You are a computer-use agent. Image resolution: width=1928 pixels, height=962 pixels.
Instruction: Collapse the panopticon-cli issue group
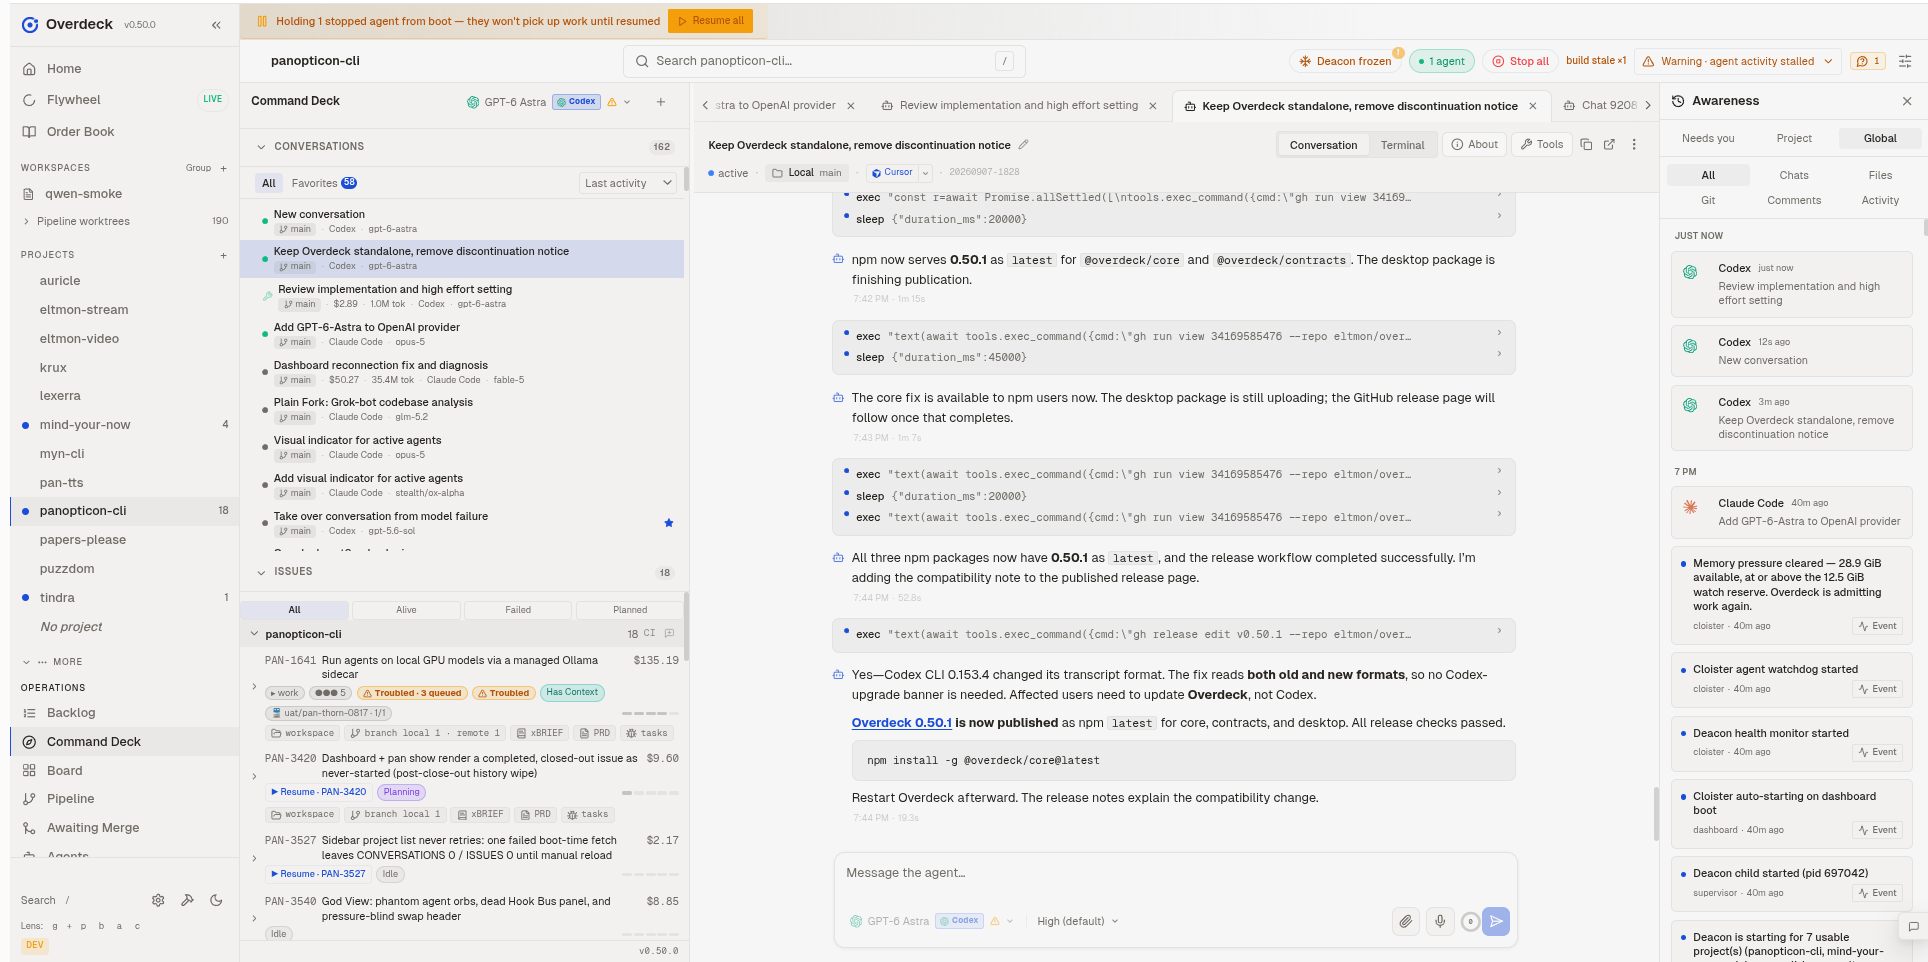(x=255, y=634)
